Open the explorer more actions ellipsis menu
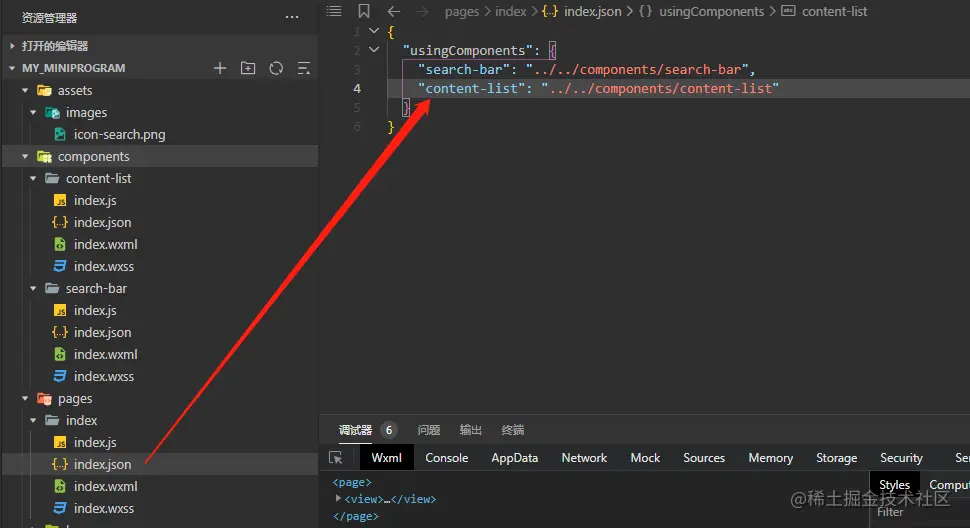Screen dimensions: 970x528 click(292, 17)
